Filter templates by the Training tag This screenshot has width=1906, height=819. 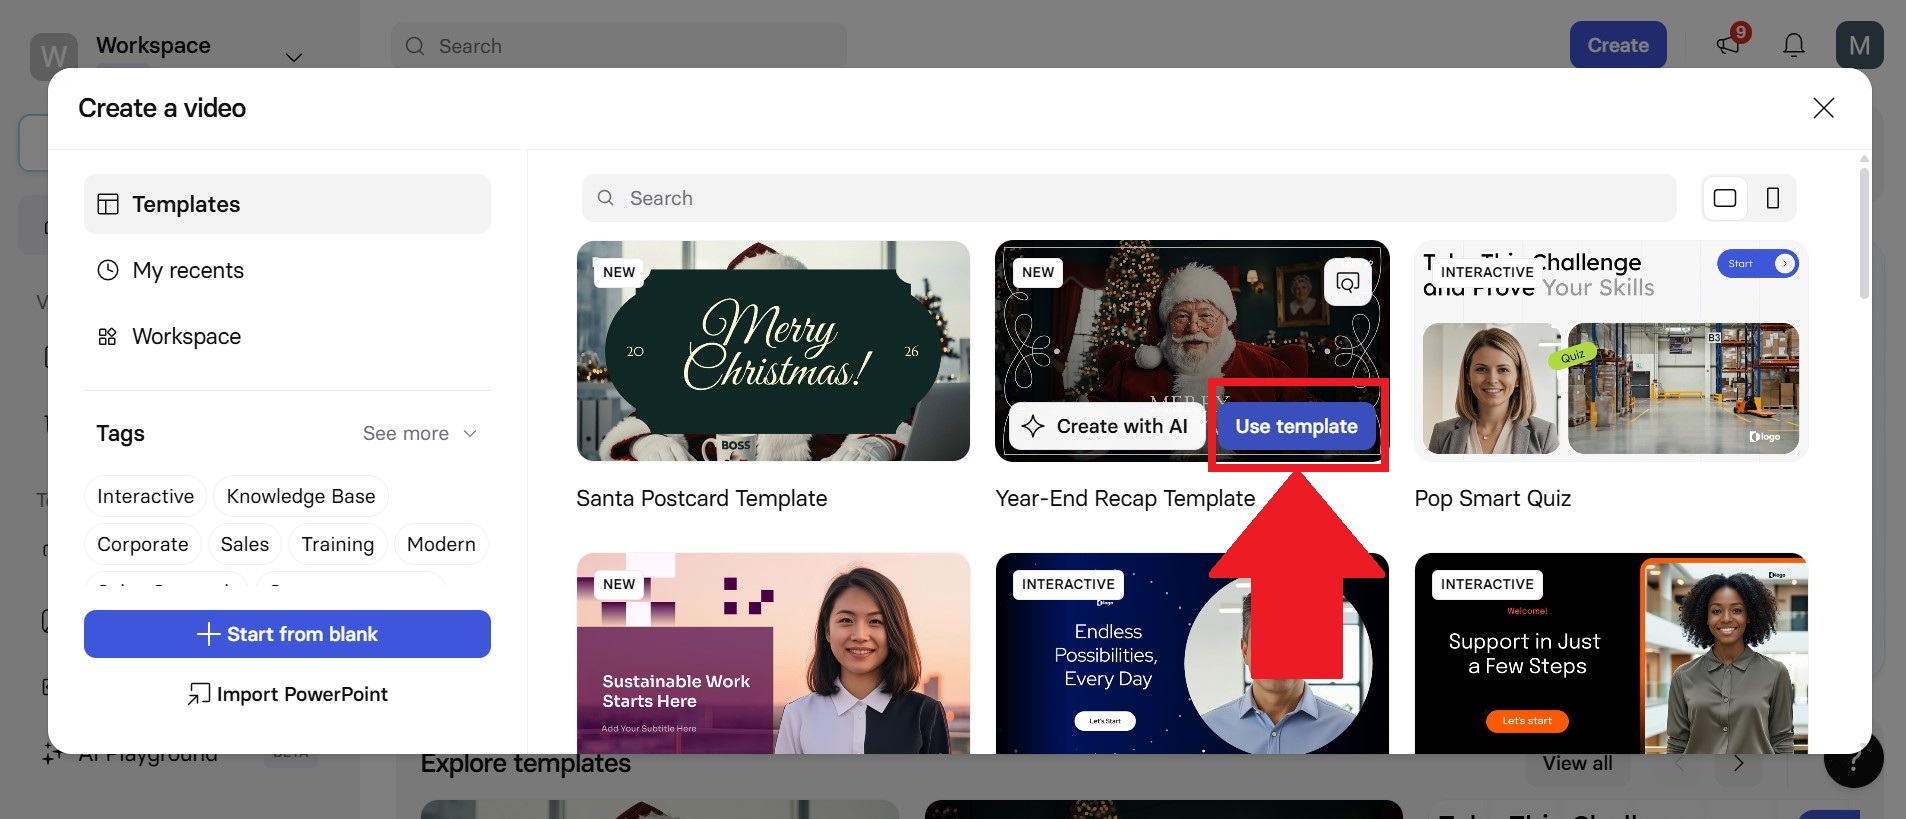click(x=338, y=544)
